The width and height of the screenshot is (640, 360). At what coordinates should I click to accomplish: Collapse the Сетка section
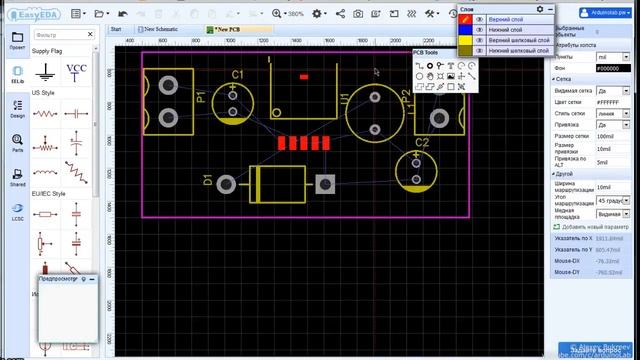(x=562, y=79)
